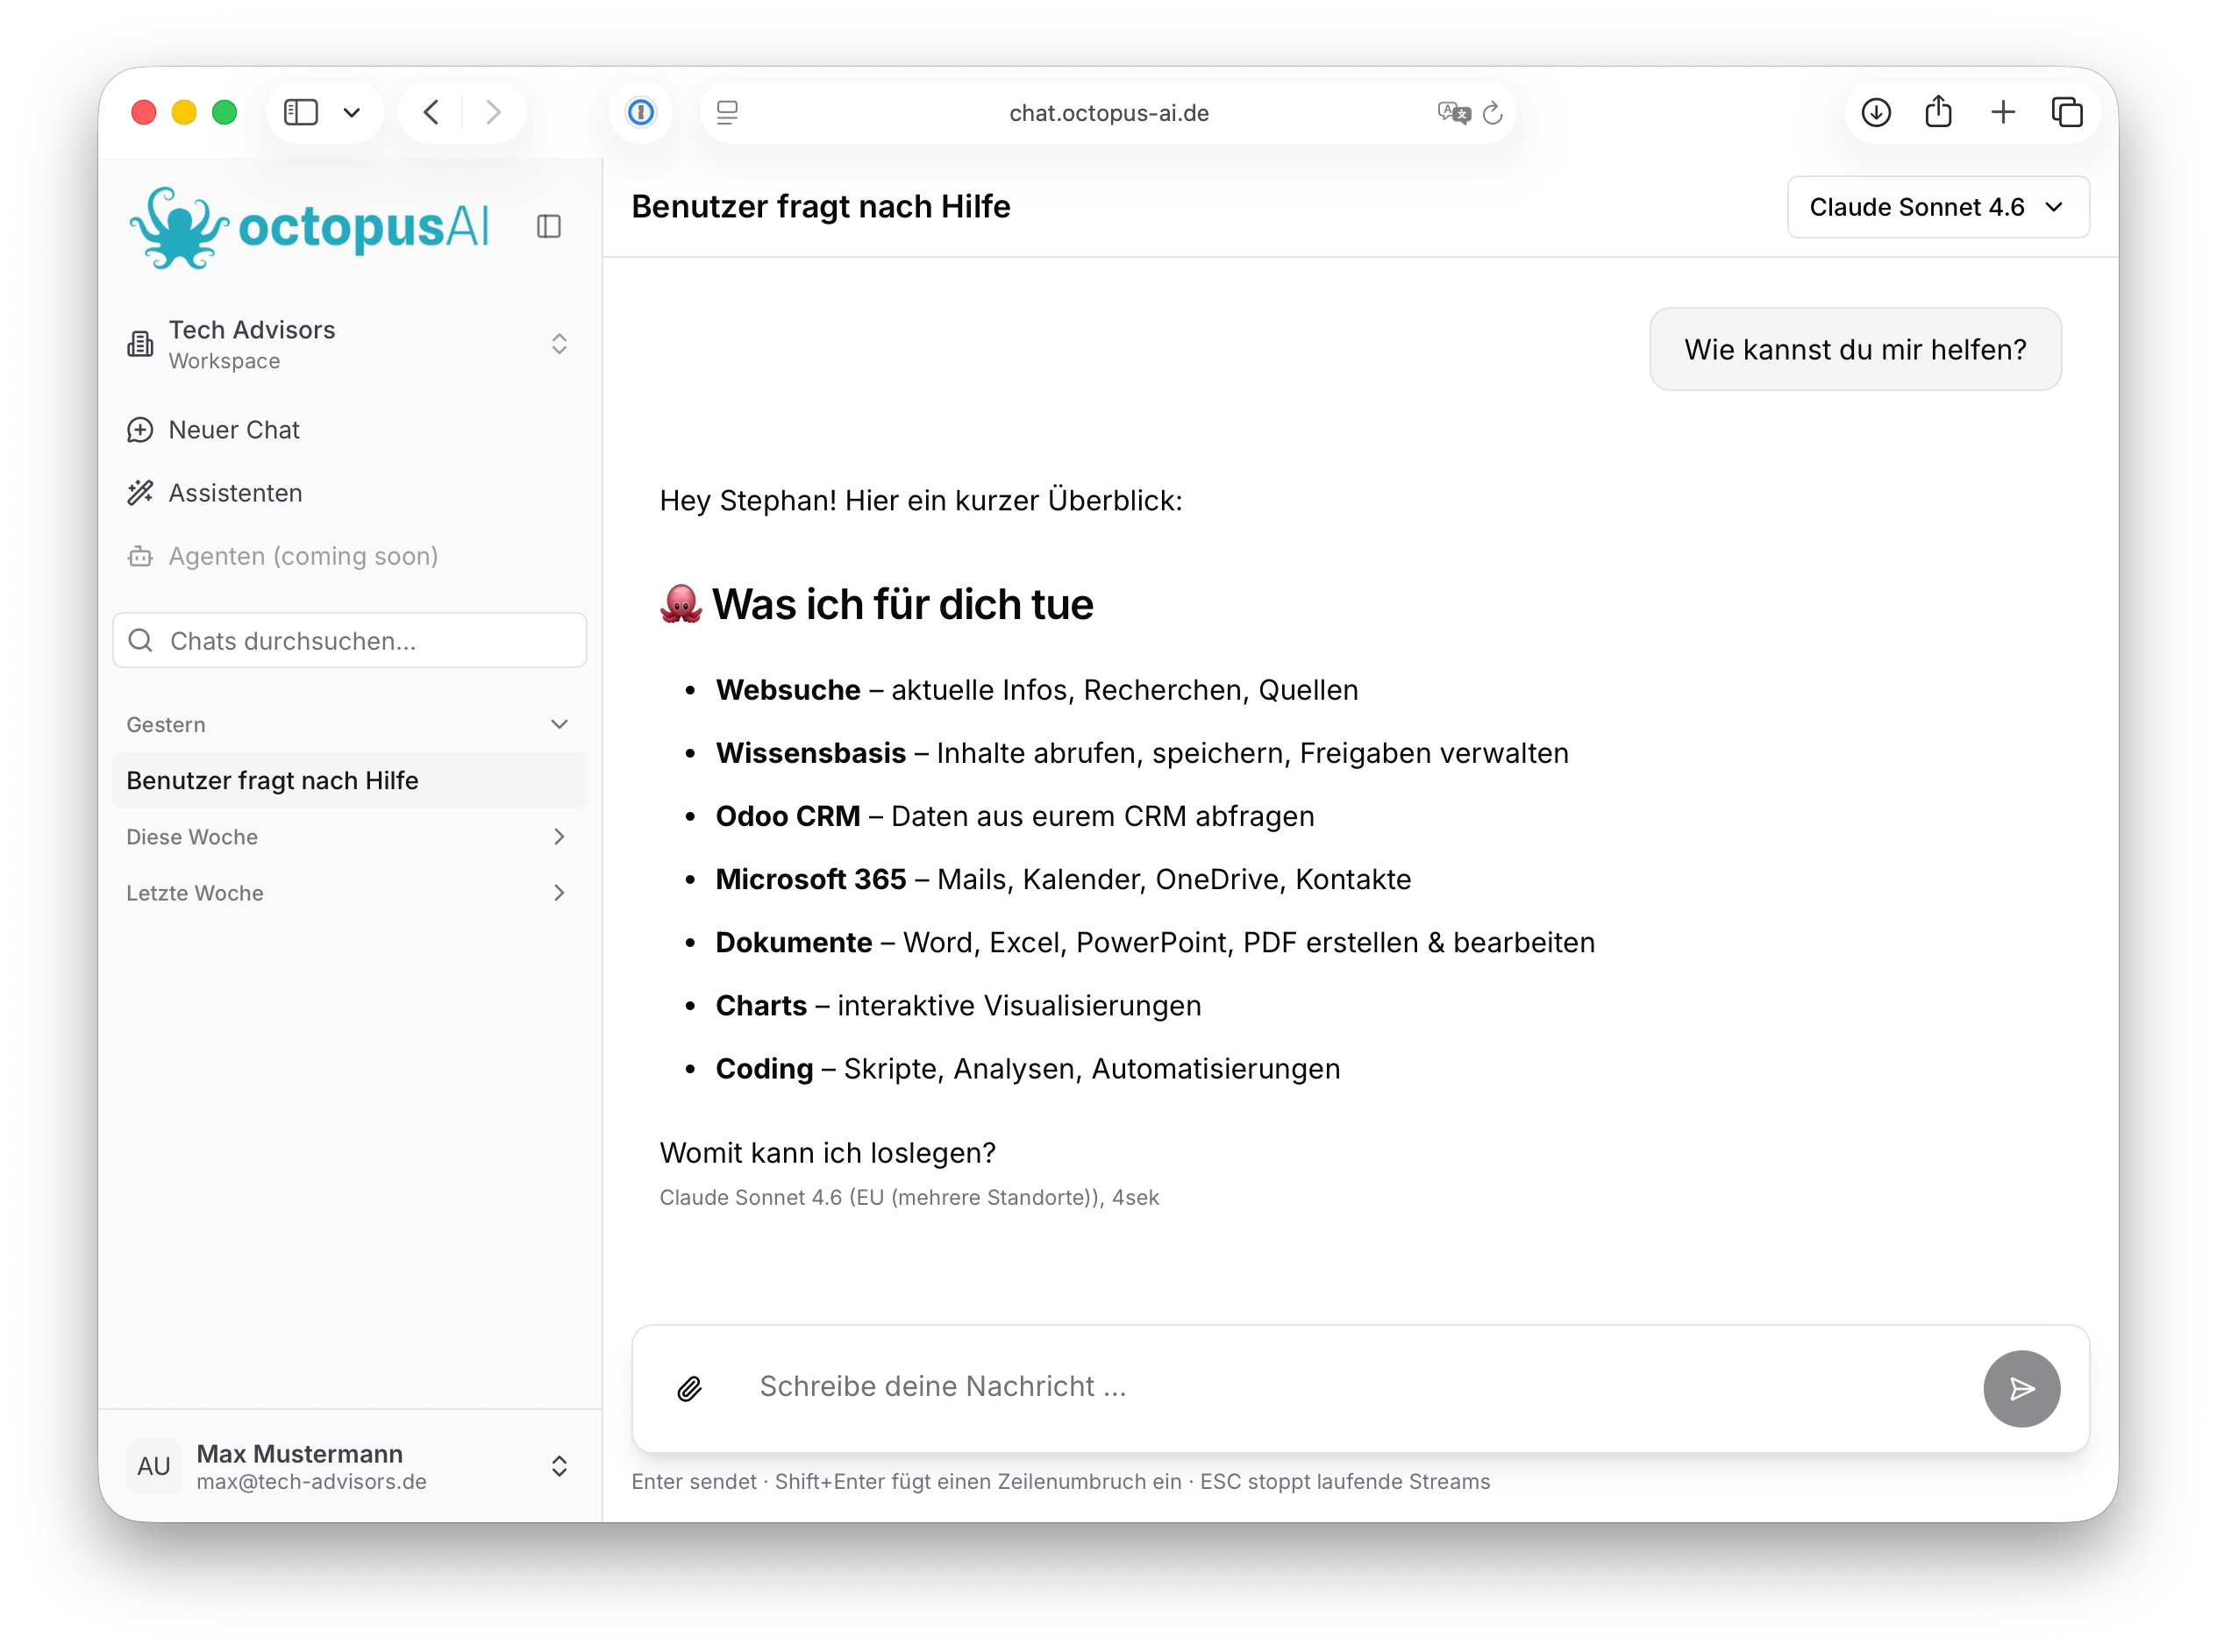This screenshot has height=1652, width=2217.
Task: Send the message with the arrow icon
Action: (x=2021, y=1388)
